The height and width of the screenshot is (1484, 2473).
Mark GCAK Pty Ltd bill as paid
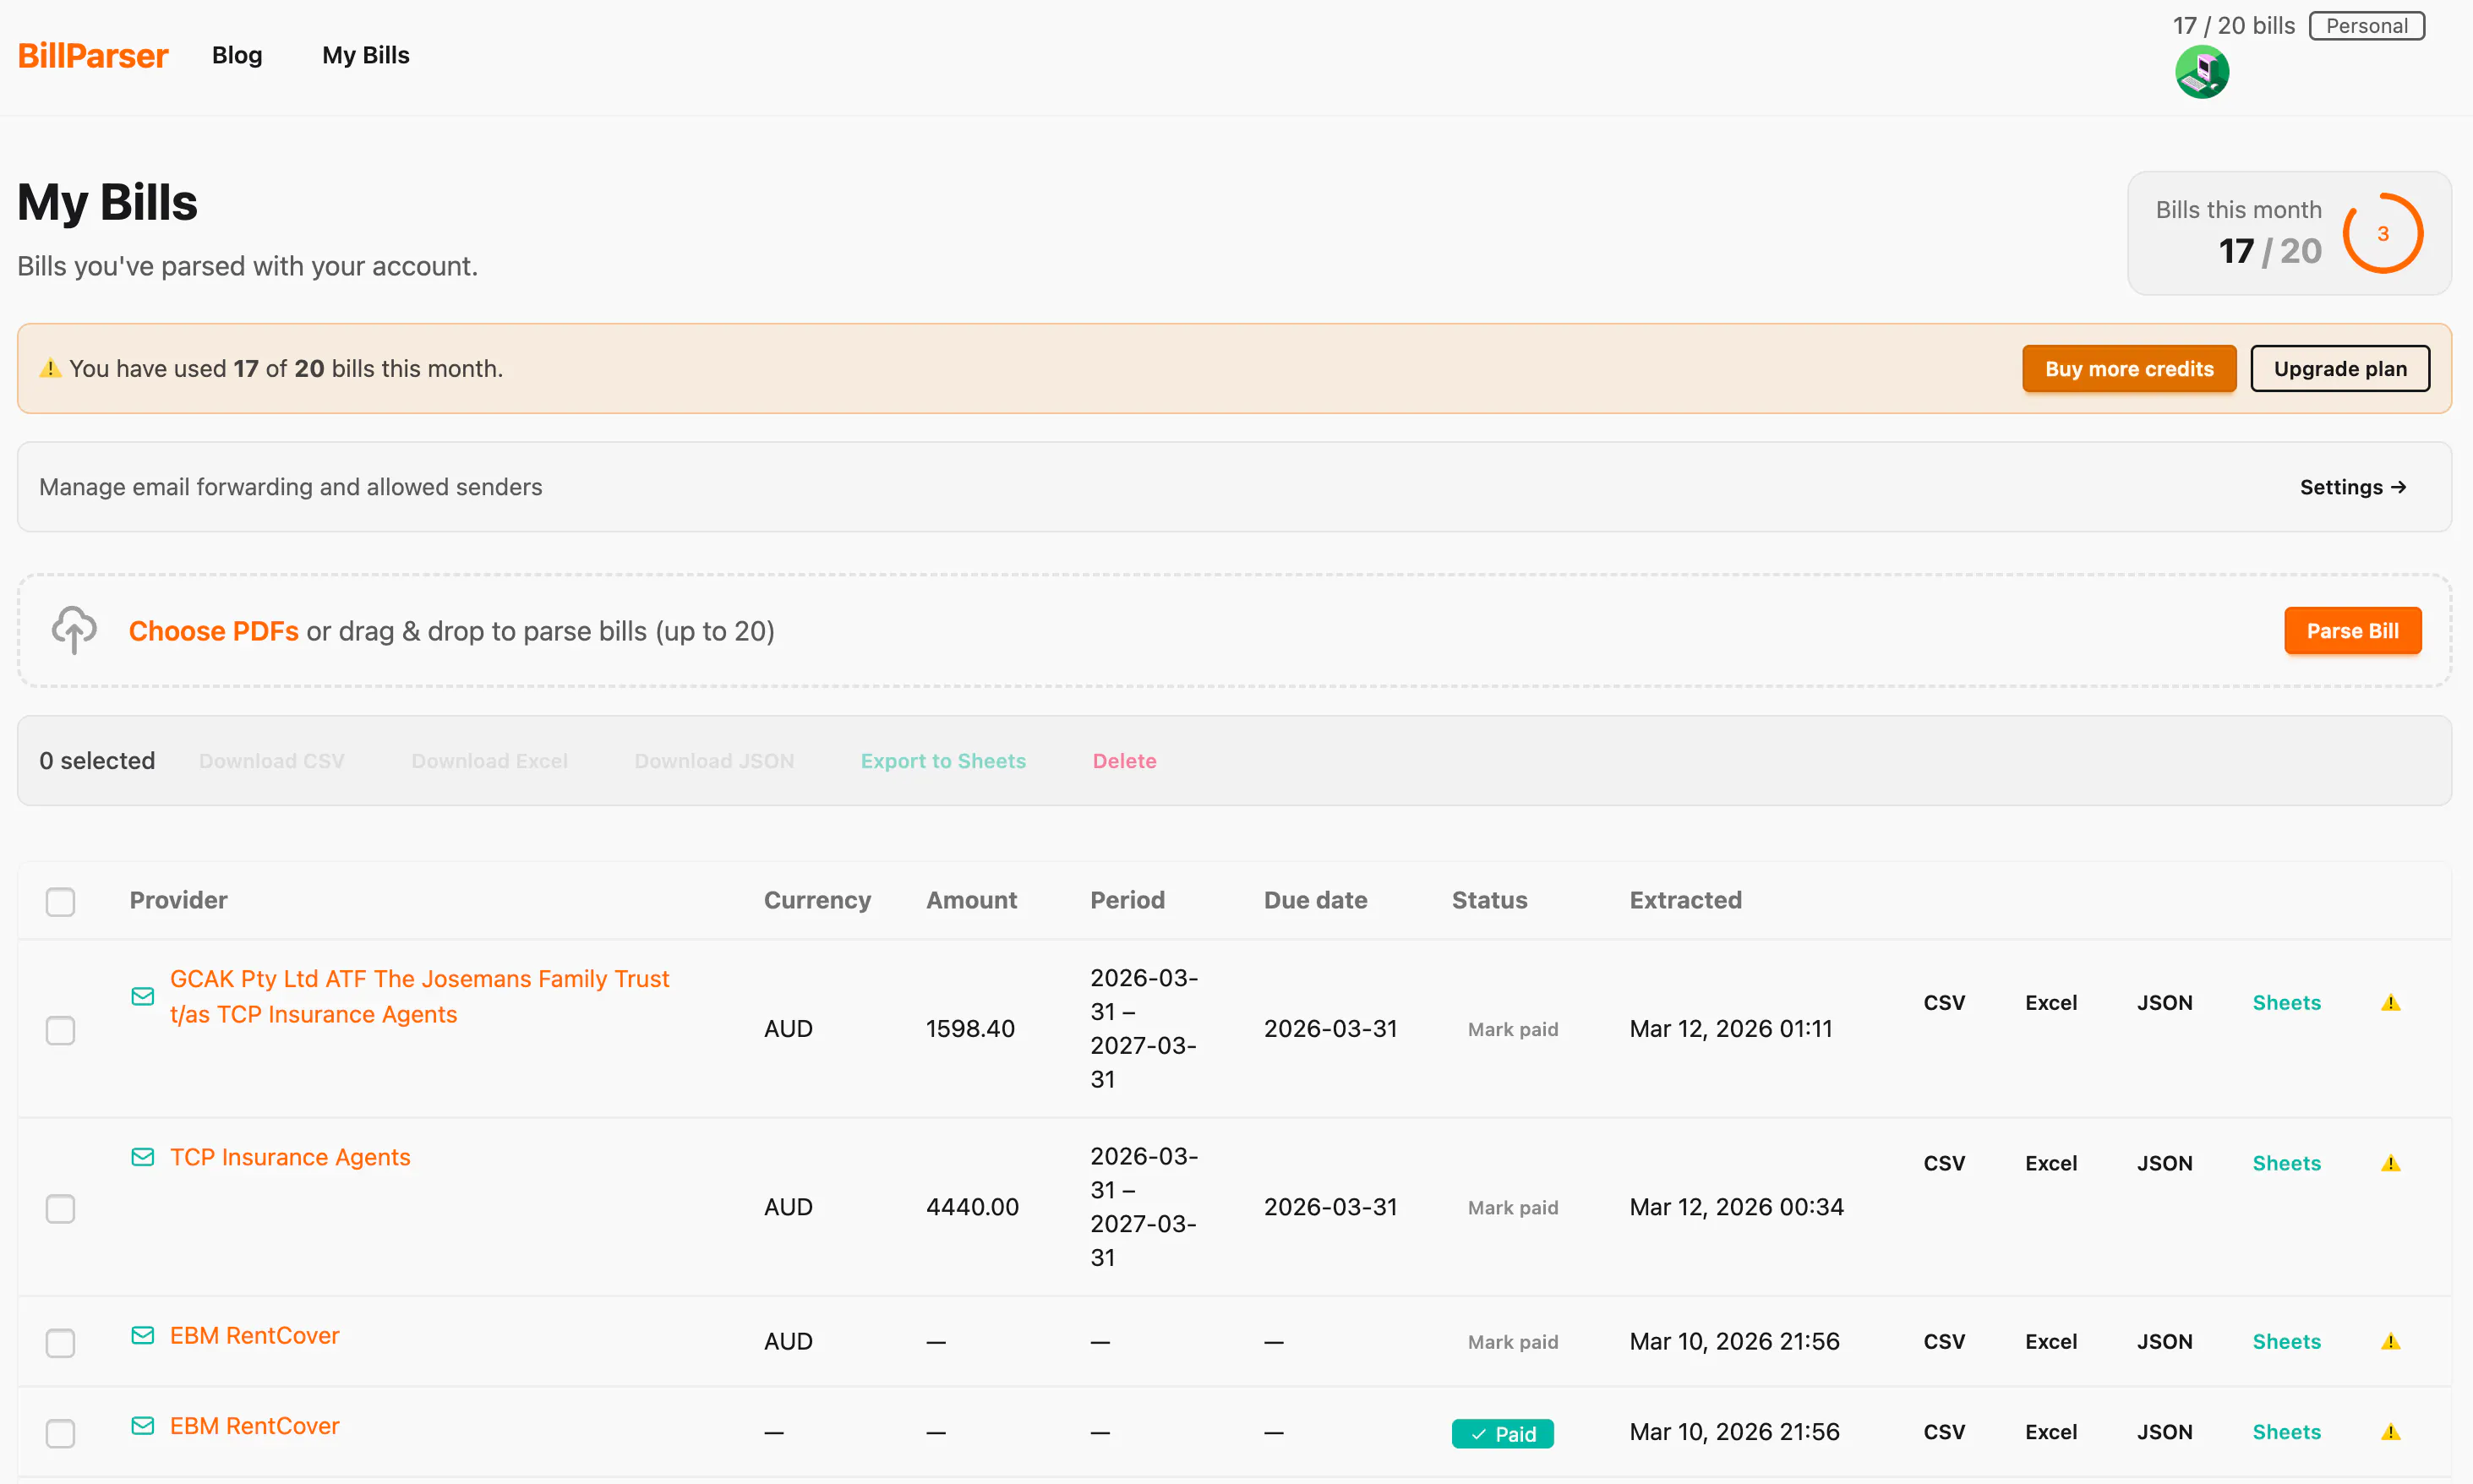pyautogui.click(x=1512, y=1029)
